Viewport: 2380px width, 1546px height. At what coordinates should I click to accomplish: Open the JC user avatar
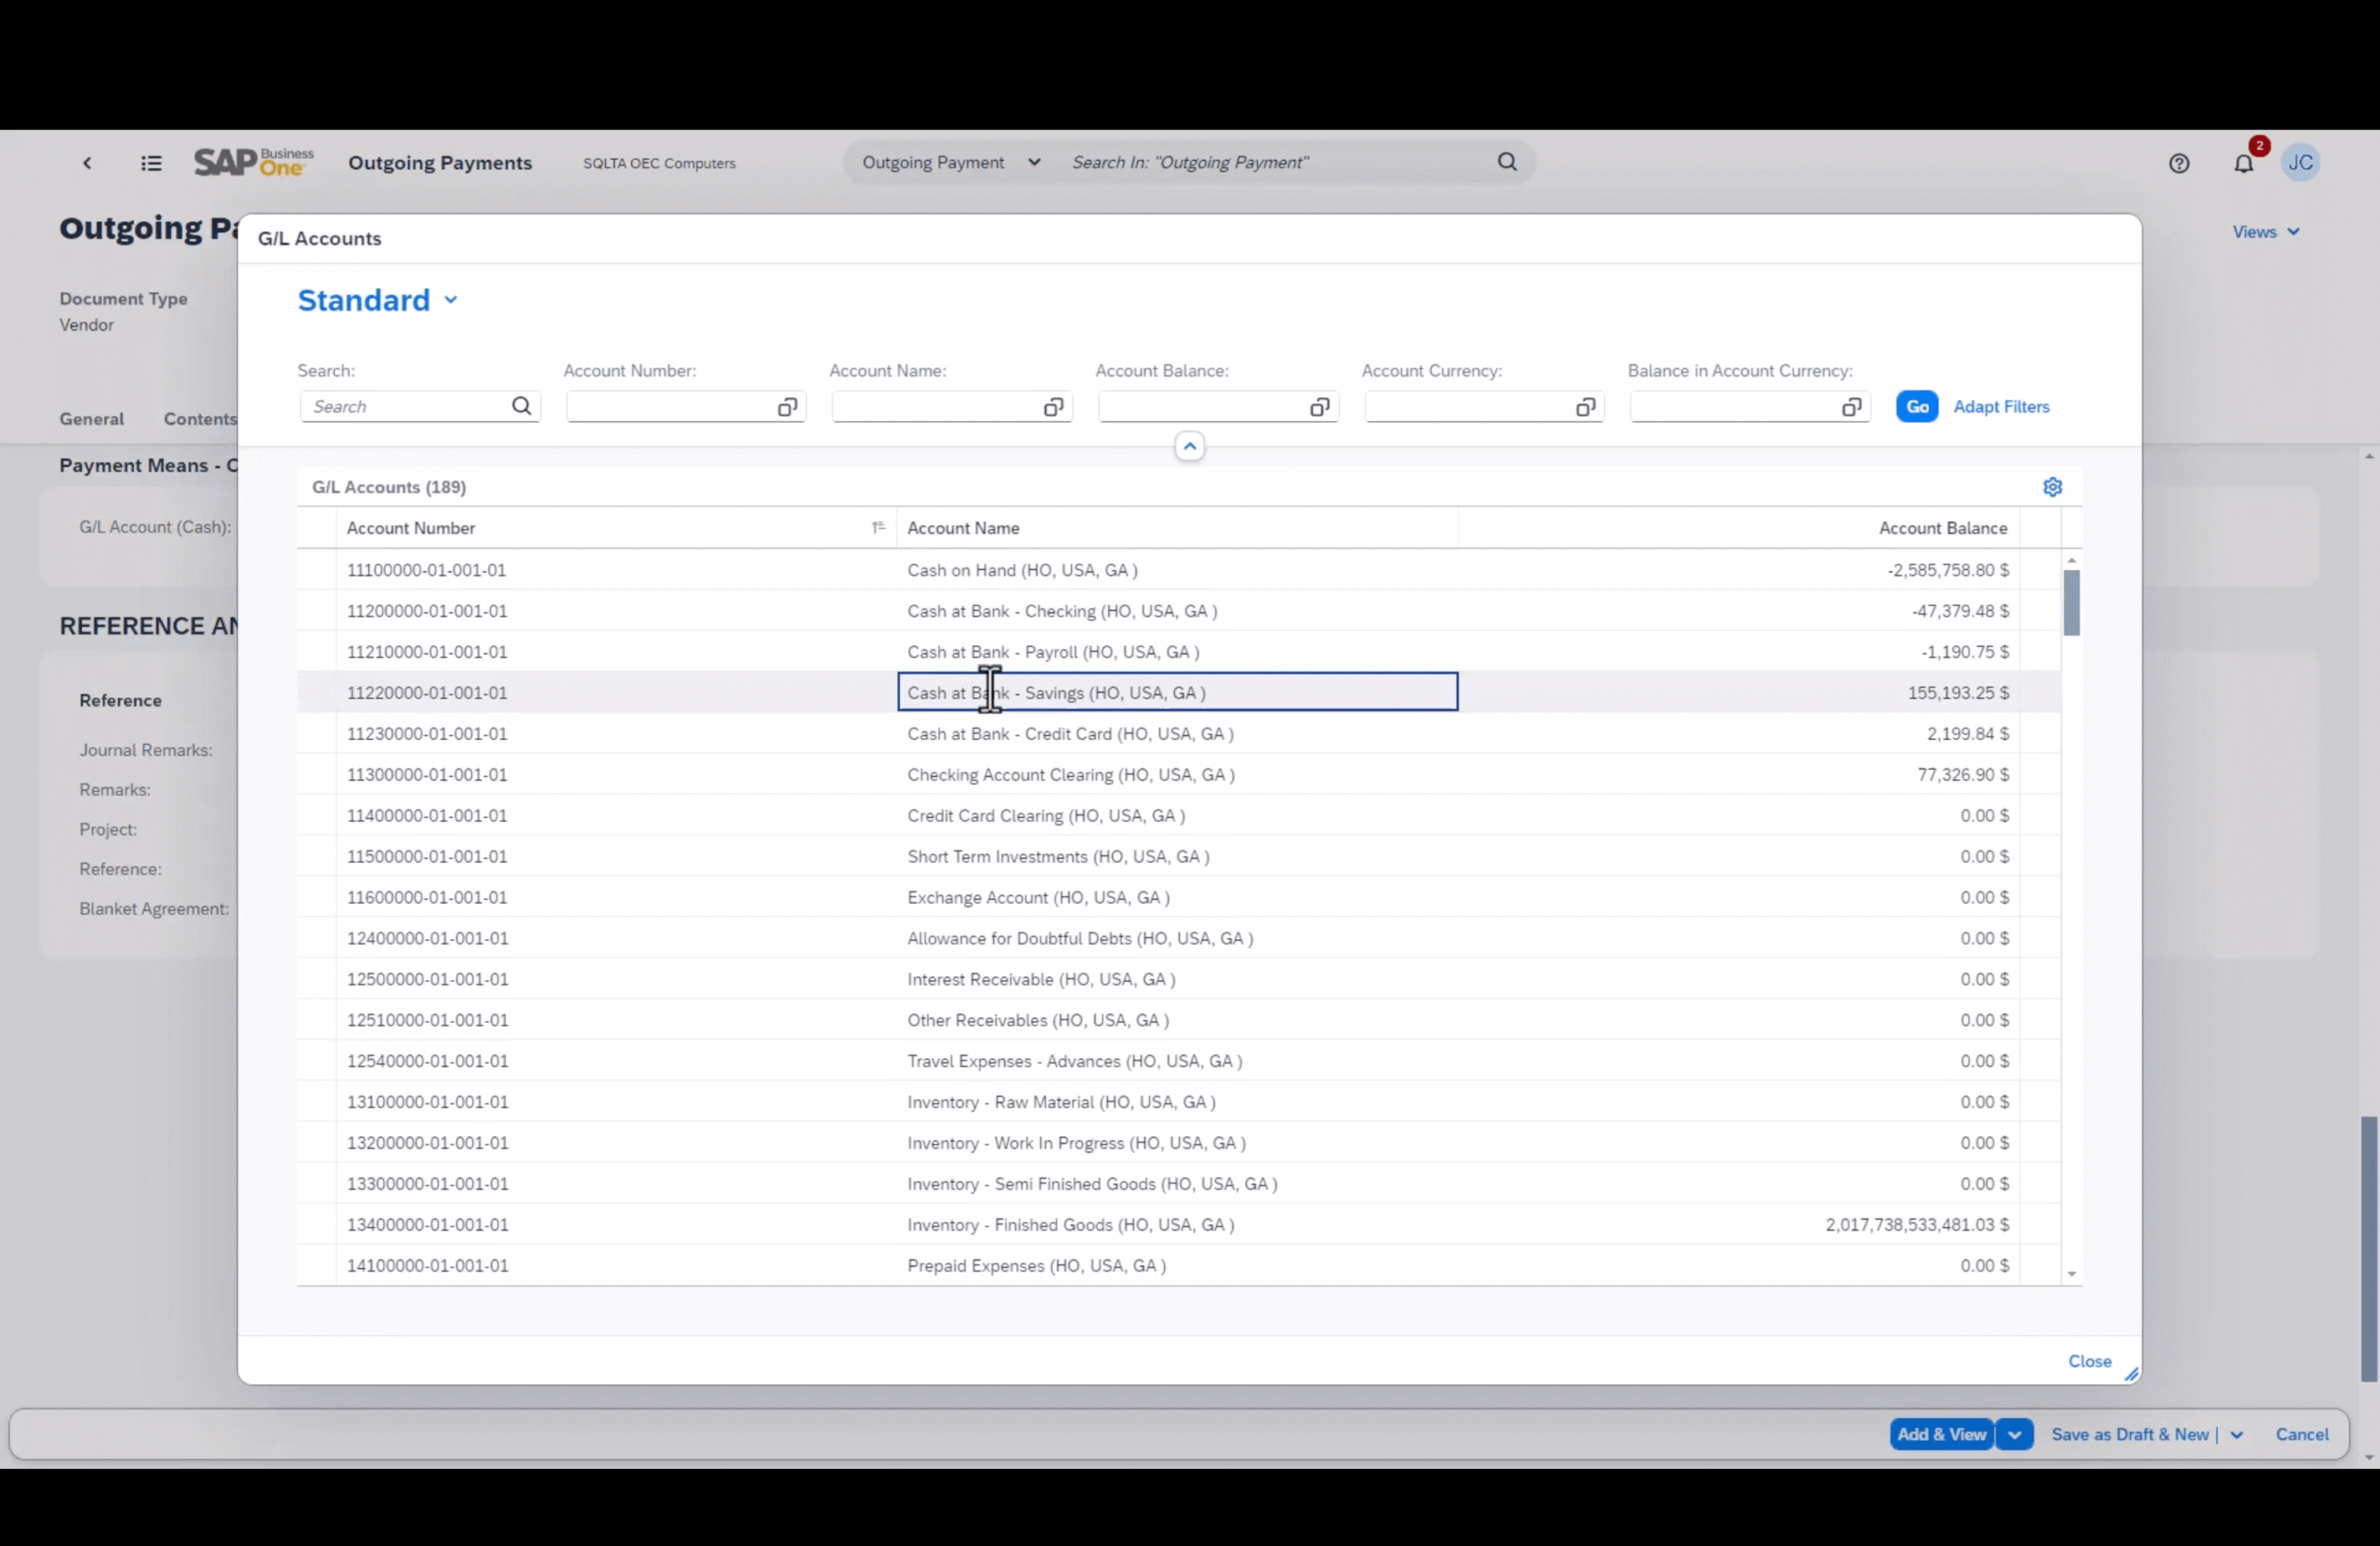(2301, 162)
